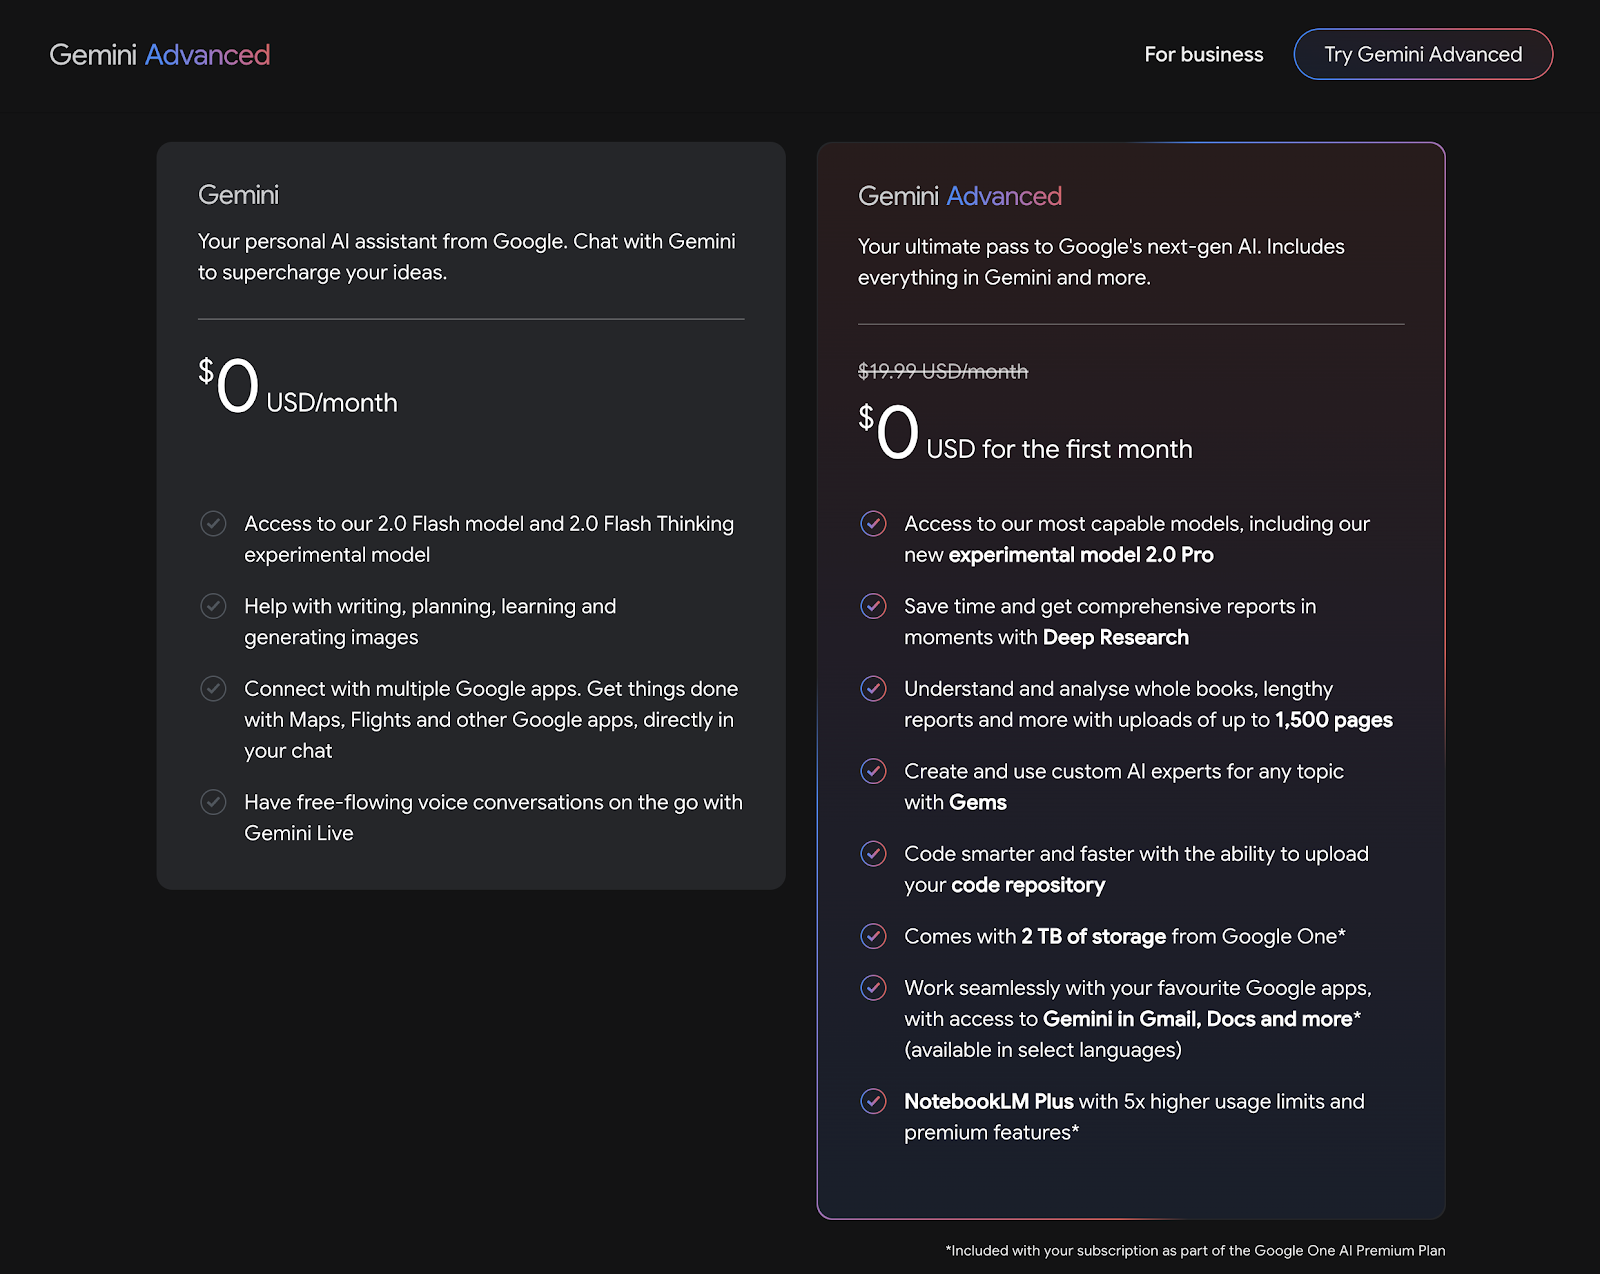Click checkmark next to 2 TB storage
This screenshot has height=1274, width=1600.
pos(873,936)
